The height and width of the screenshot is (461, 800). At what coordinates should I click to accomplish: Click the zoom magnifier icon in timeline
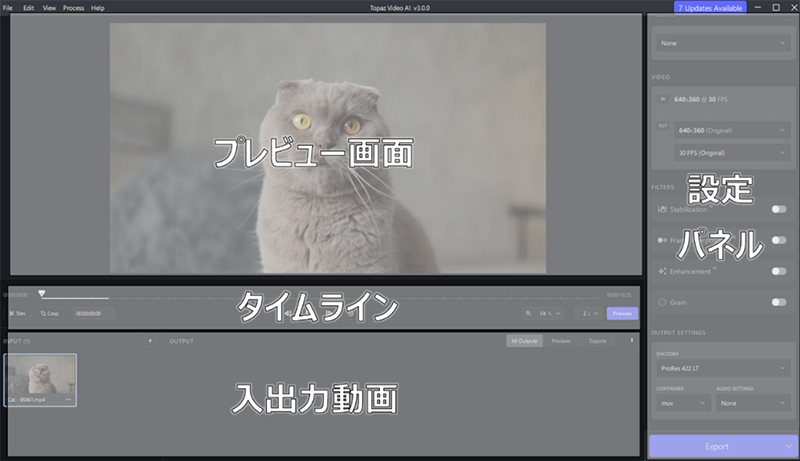[529, 313]
